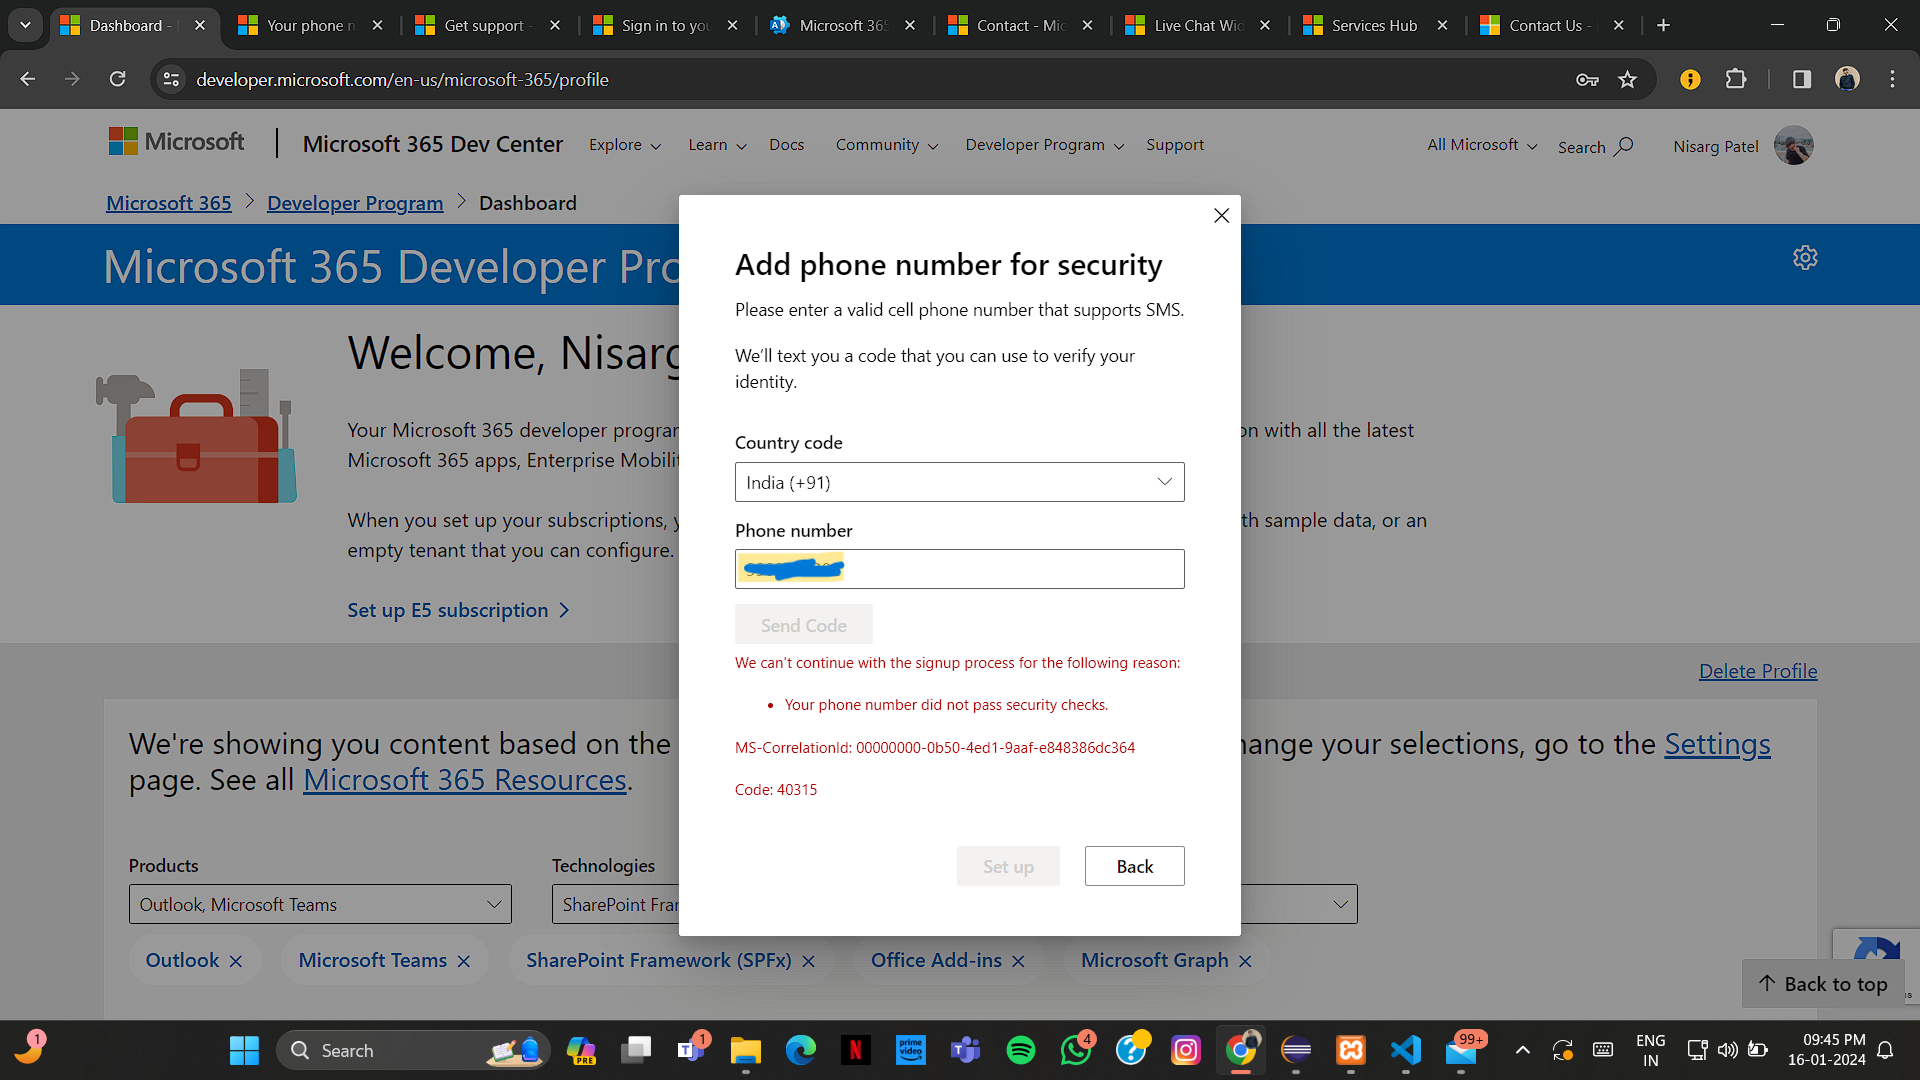Open Spotify from the taskbar
The height and width of the screenshot is (1080, 1920).
pos(1021,1050)
